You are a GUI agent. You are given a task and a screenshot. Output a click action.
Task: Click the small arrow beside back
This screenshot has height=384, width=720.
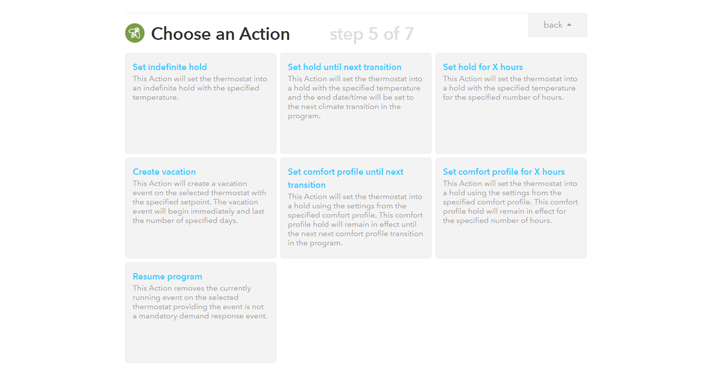[569, 25]
